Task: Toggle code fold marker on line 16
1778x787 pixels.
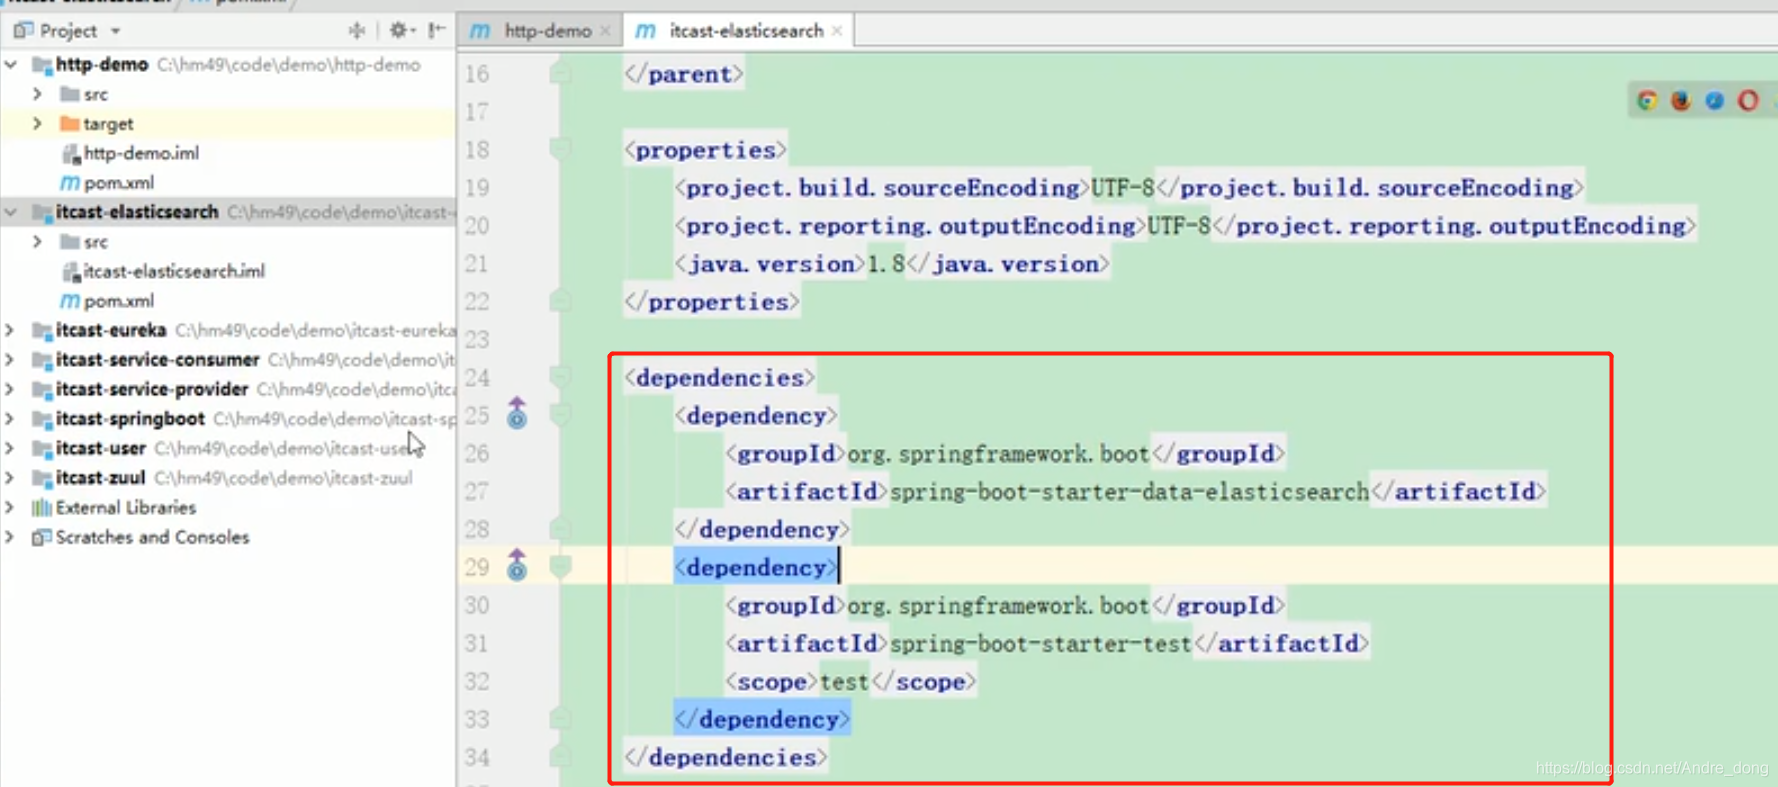Action: pos(560,73)
